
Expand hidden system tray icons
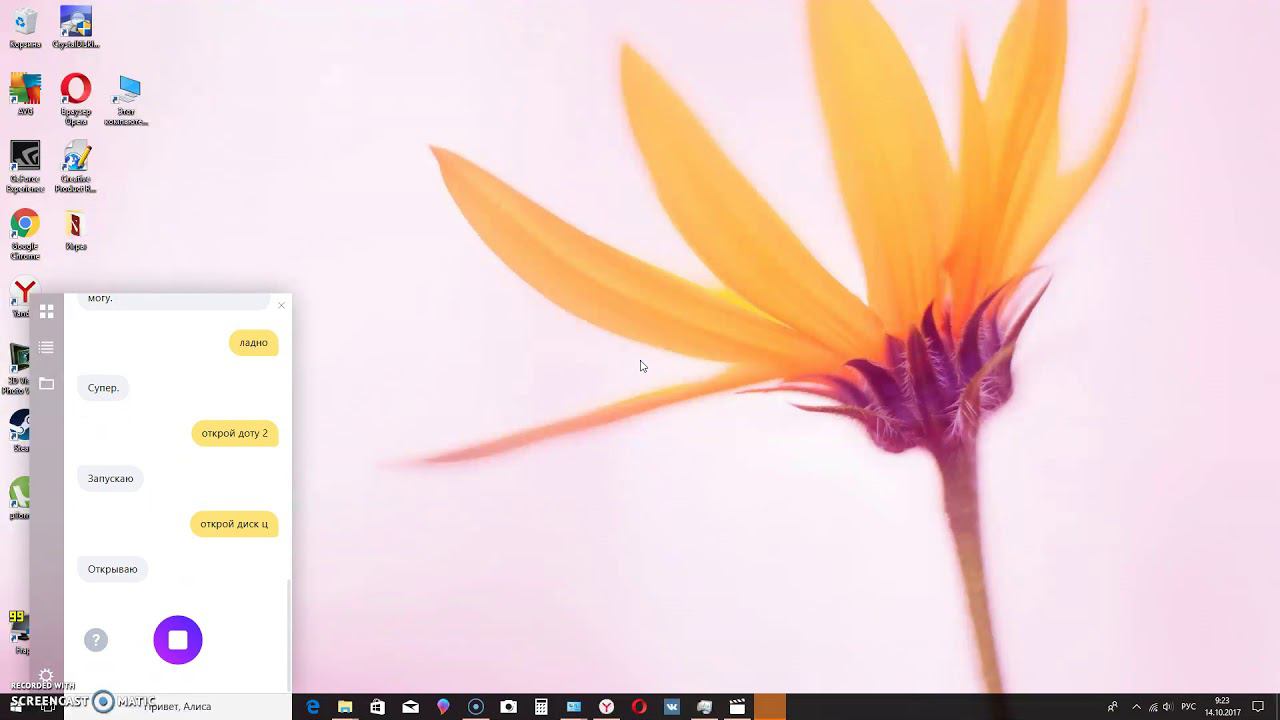[x=1136, y=707]
